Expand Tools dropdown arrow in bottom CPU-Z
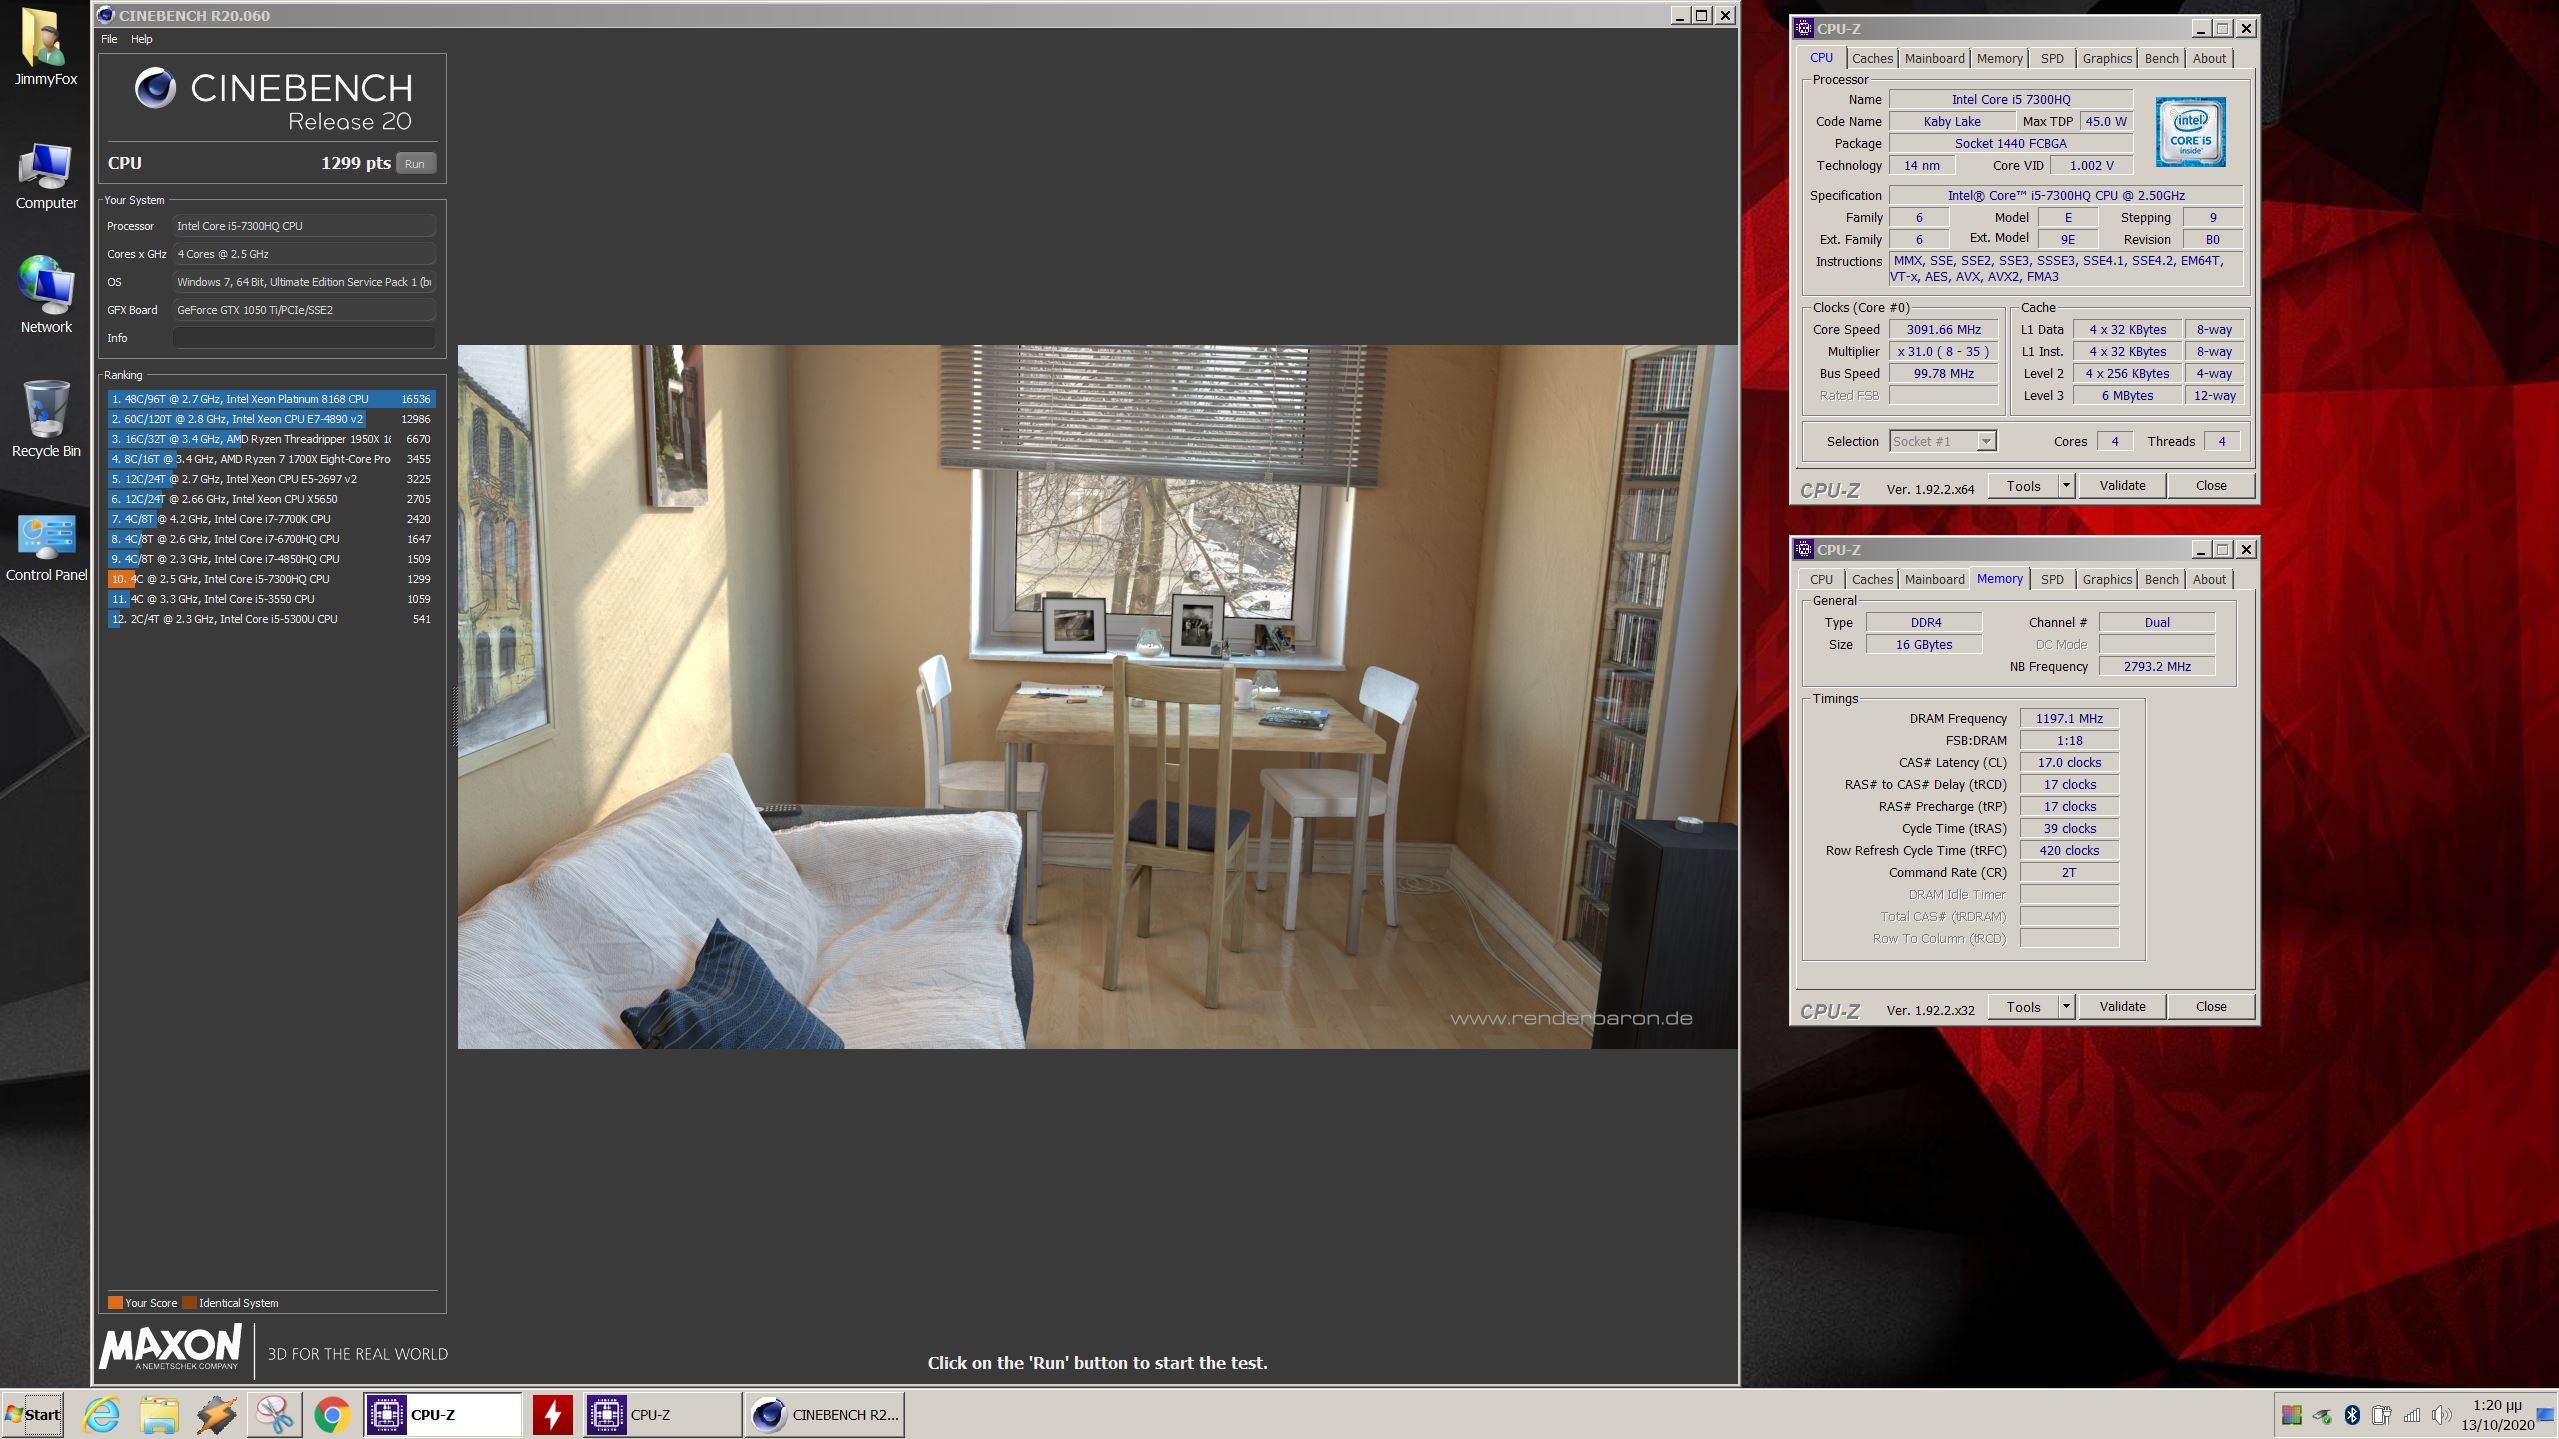 (x=2066, y=1007)
